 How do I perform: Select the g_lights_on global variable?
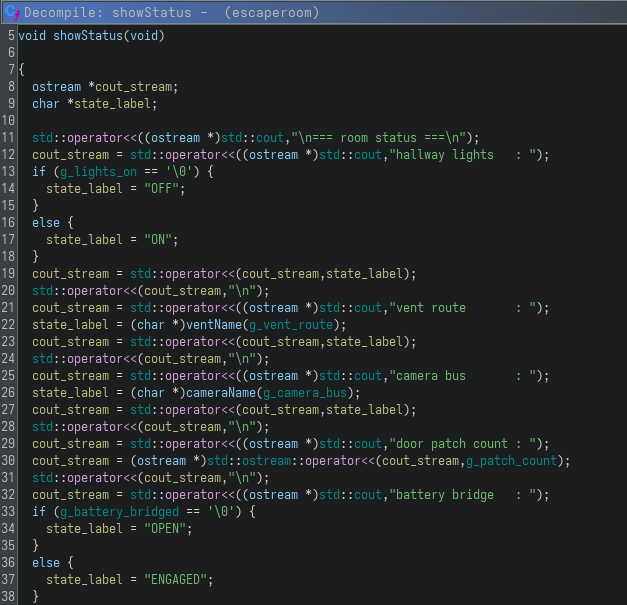[x=98, y=172]
